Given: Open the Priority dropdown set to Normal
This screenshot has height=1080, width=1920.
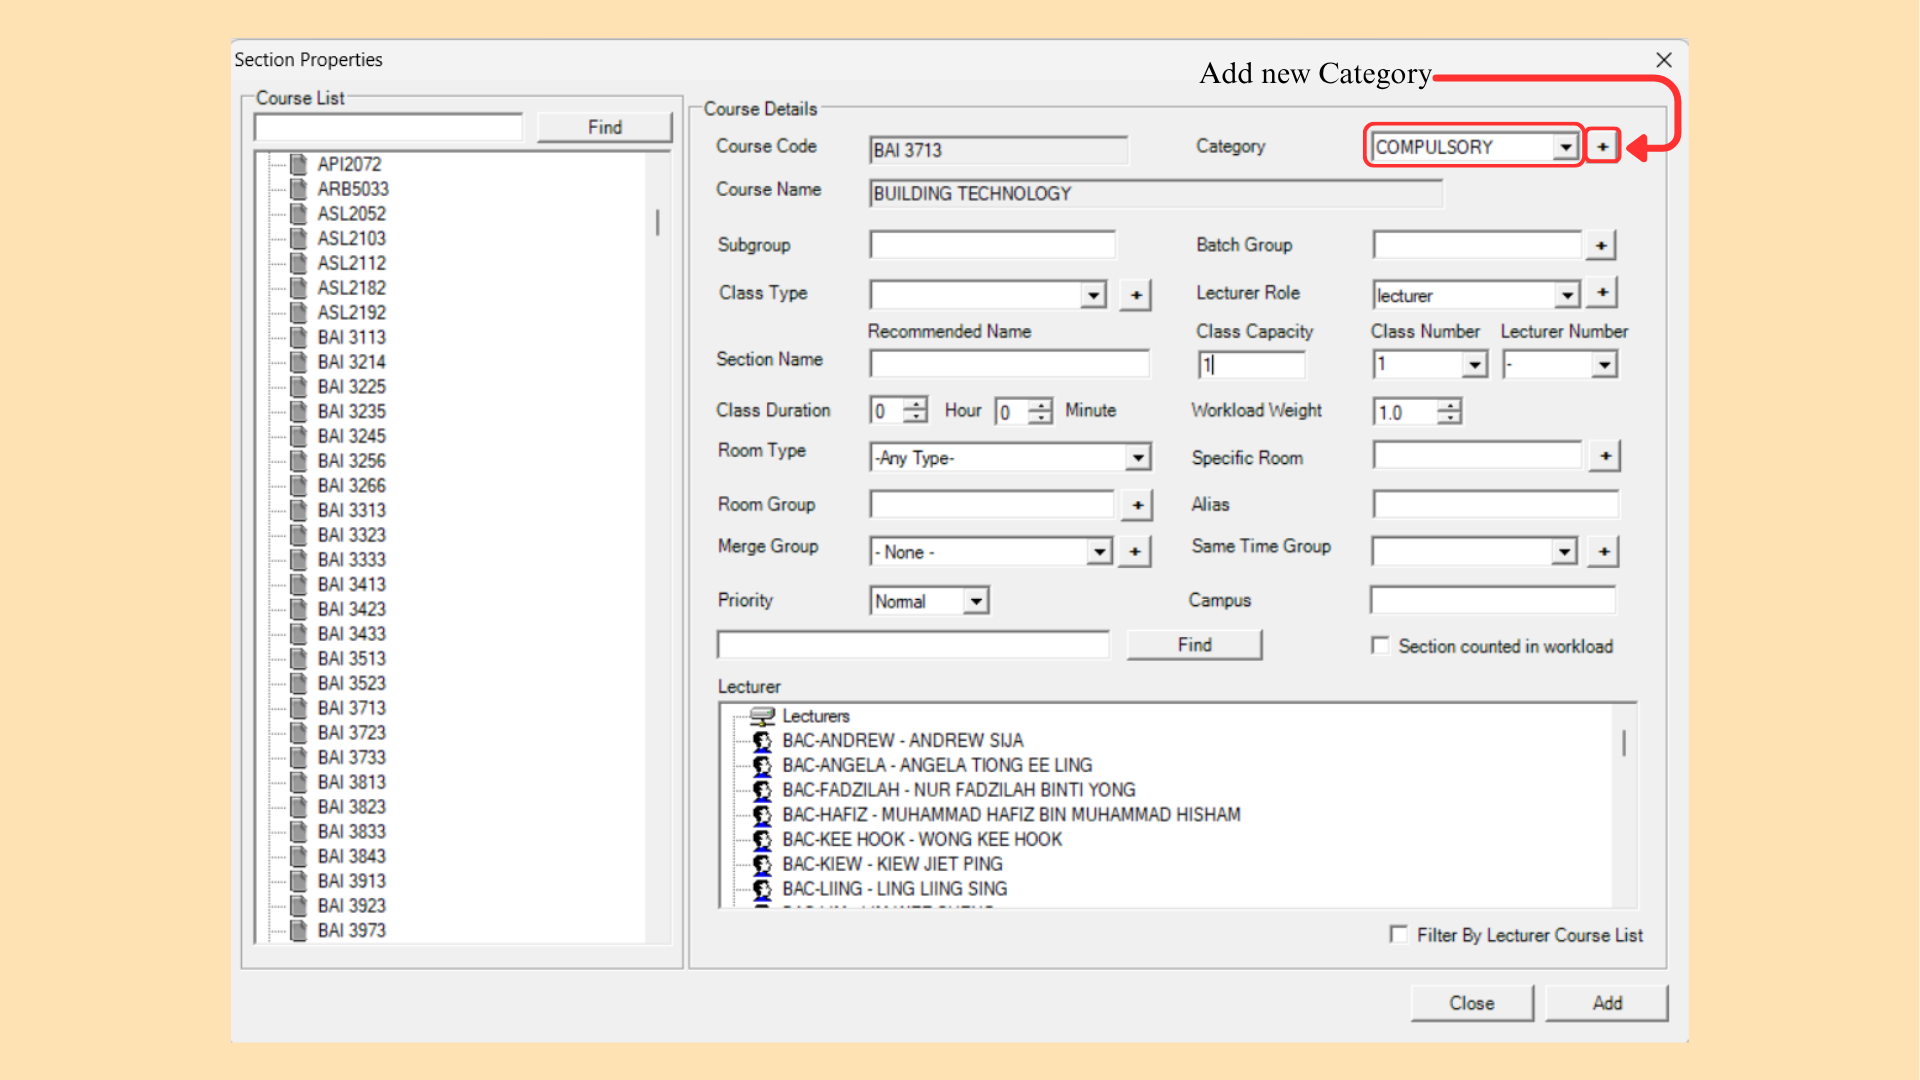Looking at the screenshot, I should [976, 601].
